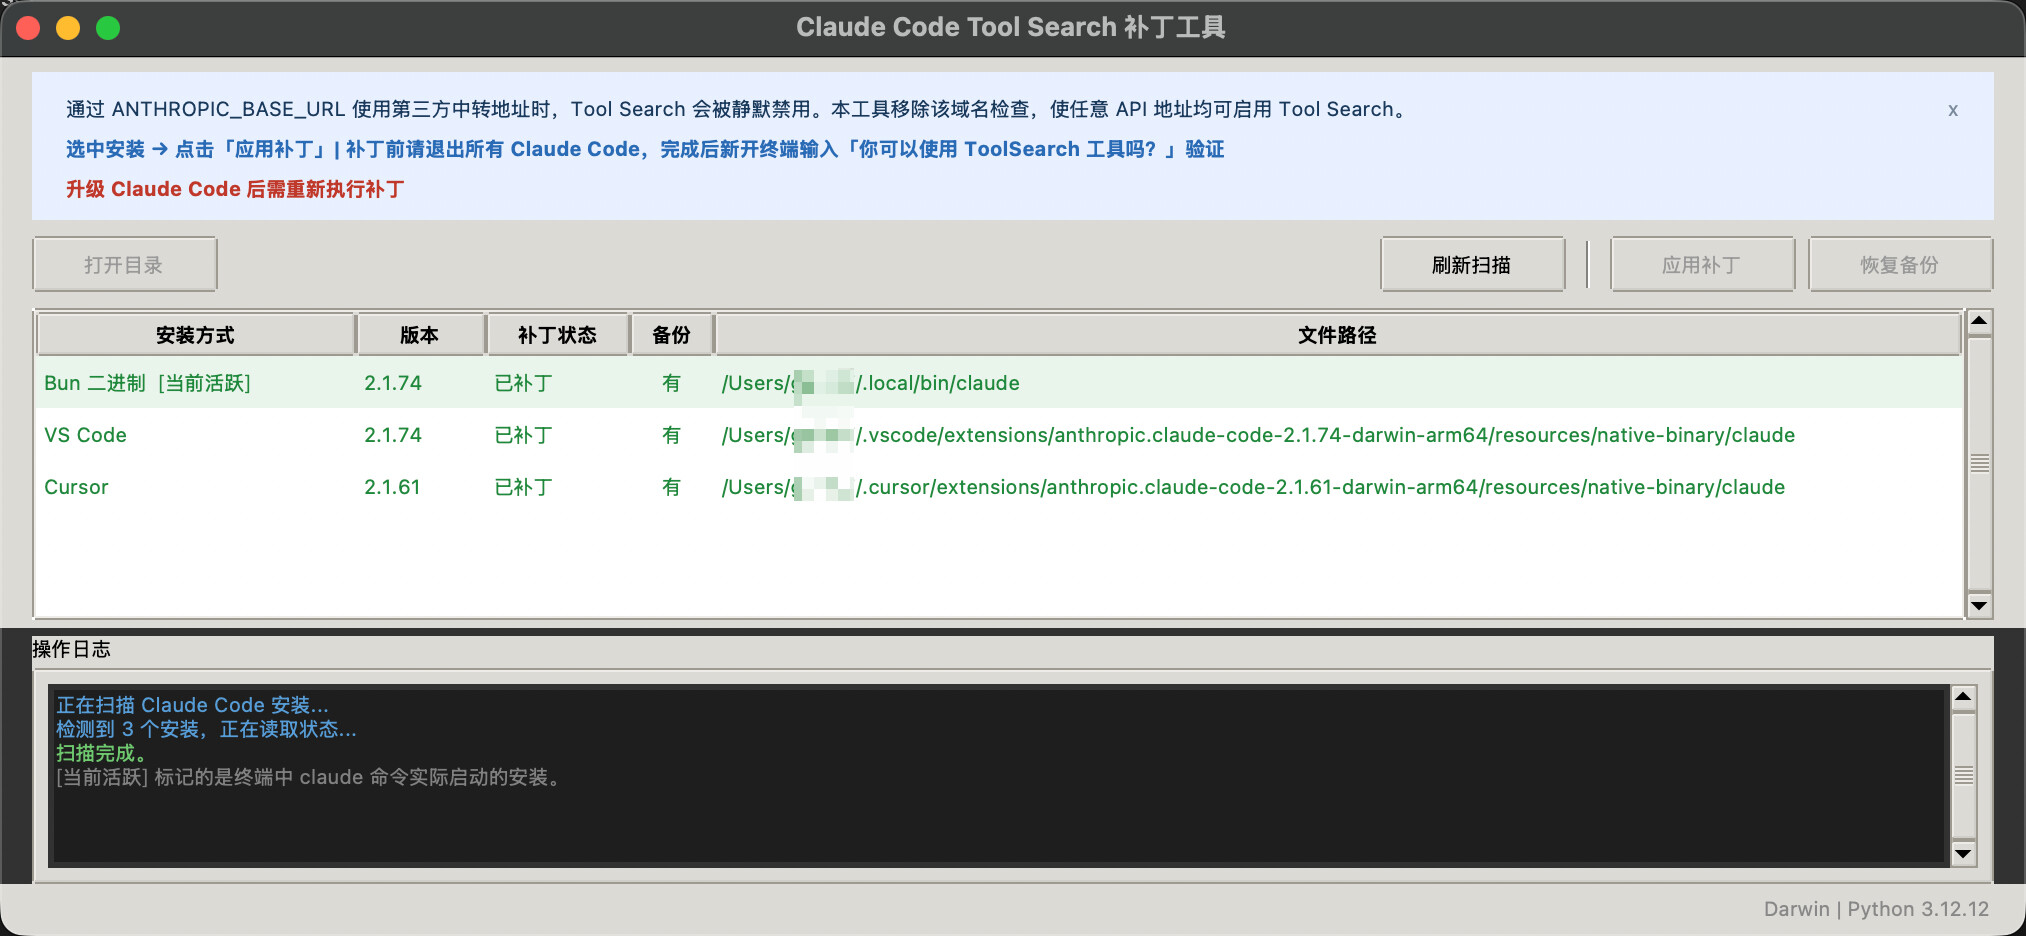This screenshot has width=2026, height=936.
Task: Sort by the 版本 column header
Action: tap(420, 335)
